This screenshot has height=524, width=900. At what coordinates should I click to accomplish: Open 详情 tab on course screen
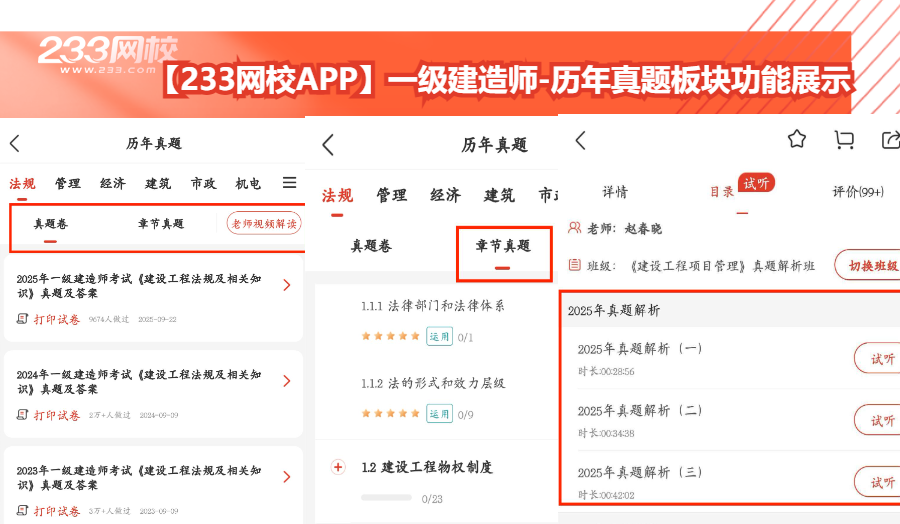pyautogui.click(x=615, y=192)
